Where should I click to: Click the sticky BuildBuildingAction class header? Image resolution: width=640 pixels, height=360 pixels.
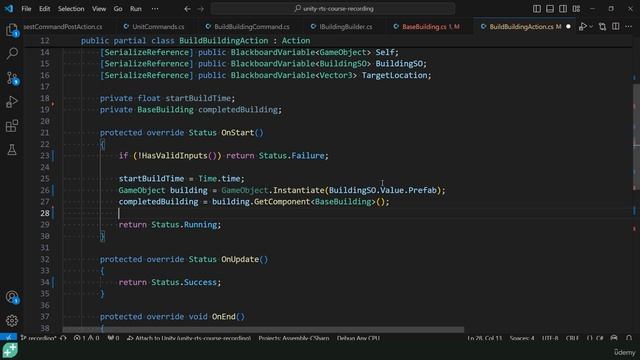click(x=195, y=40)
